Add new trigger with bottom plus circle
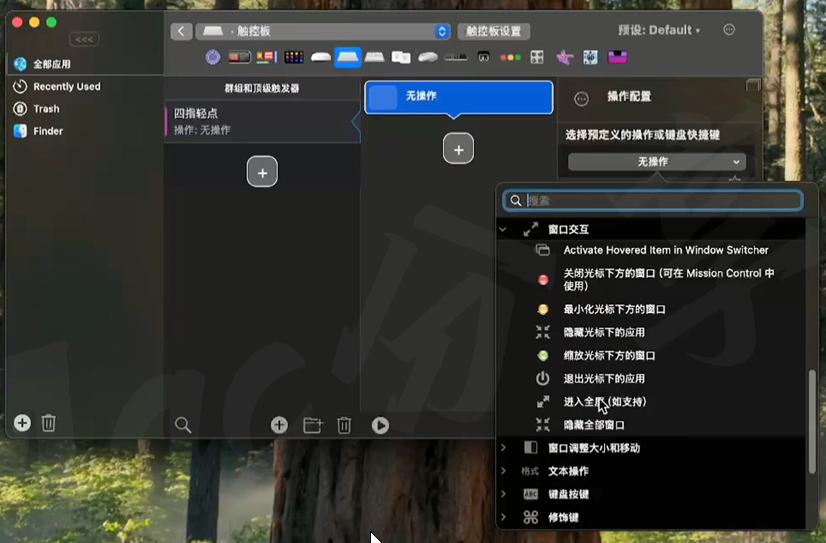The image size is (826, 543). (x=279, y=425)
